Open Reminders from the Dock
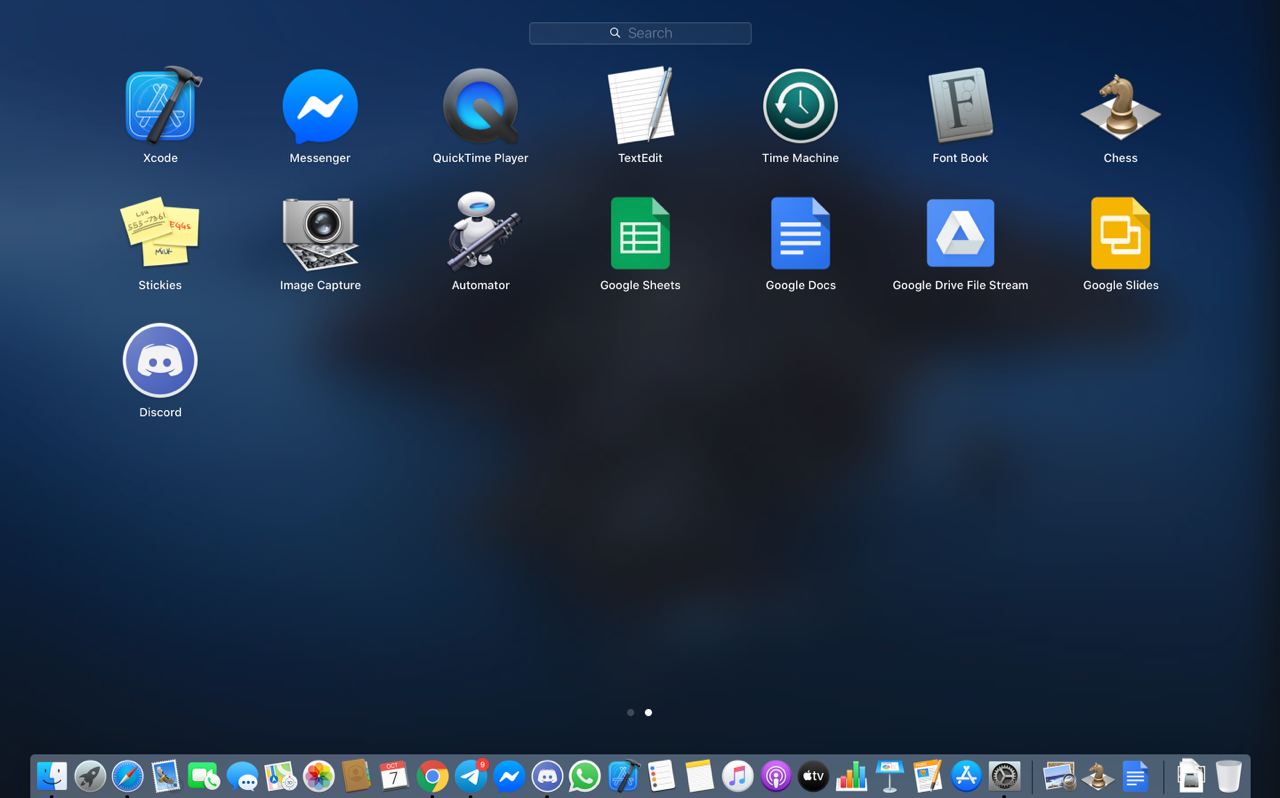1280x798 pixels. point(661,776)
